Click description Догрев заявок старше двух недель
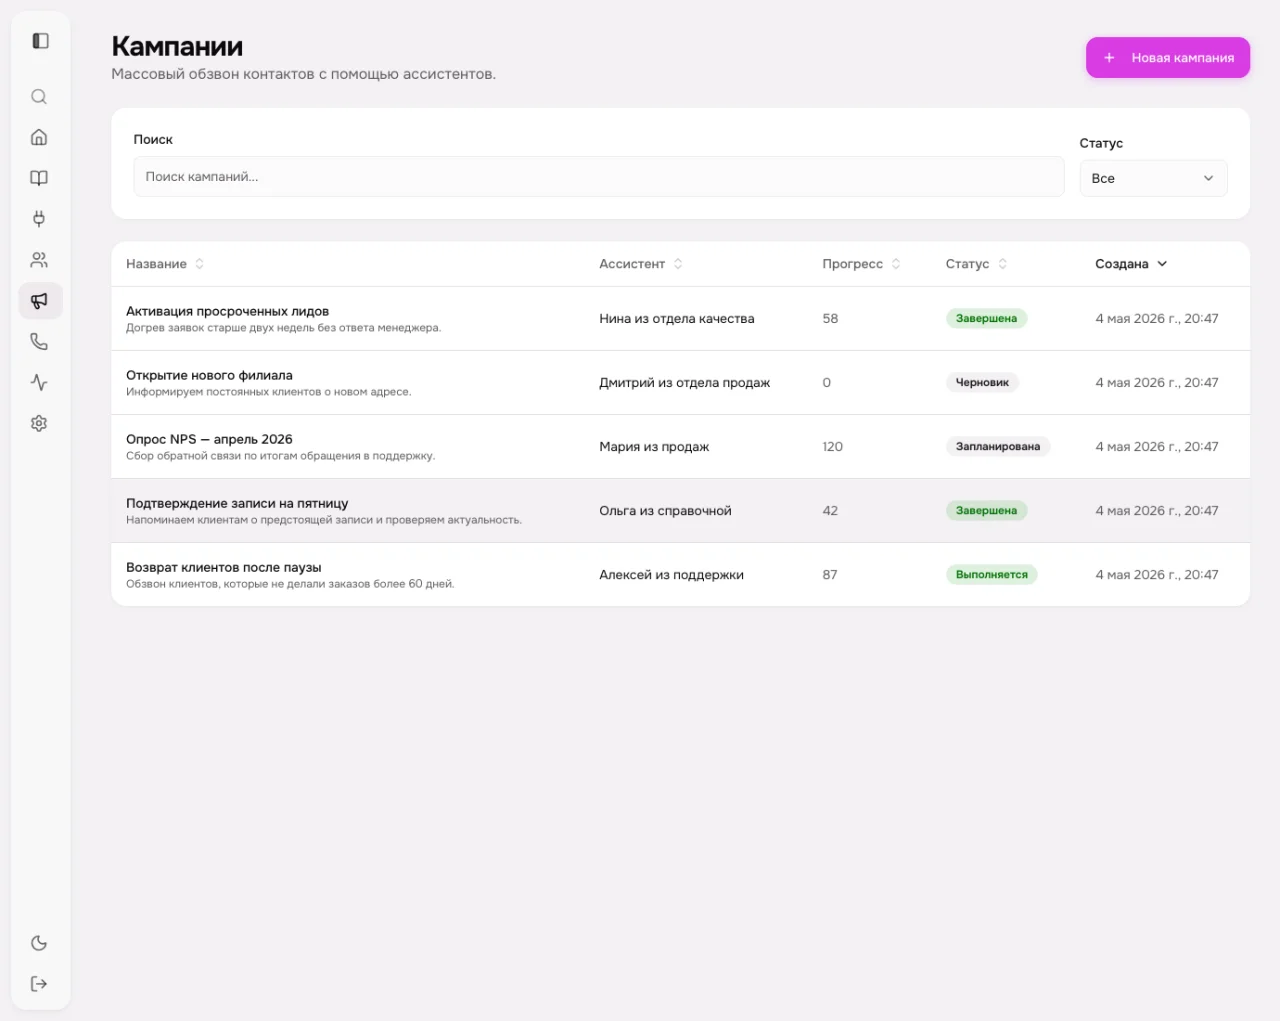Screen dimensions: 1280x1021 283,328
